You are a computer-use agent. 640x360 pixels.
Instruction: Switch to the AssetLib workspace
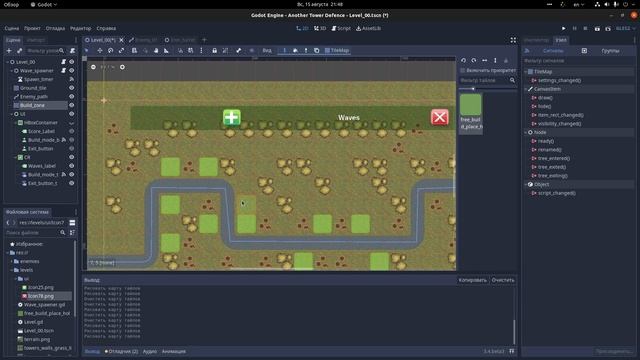pyautogui.click(x=369, y=29)
